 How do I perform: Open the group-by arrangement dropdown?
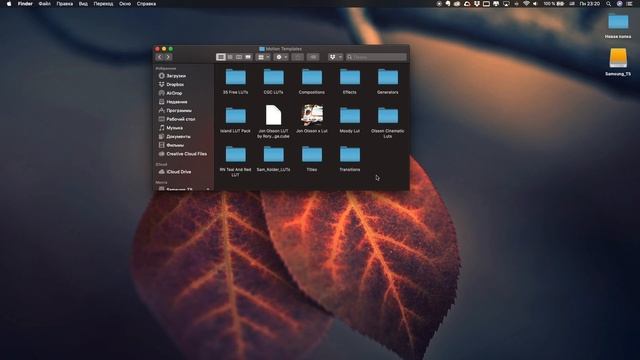[263, 57]
